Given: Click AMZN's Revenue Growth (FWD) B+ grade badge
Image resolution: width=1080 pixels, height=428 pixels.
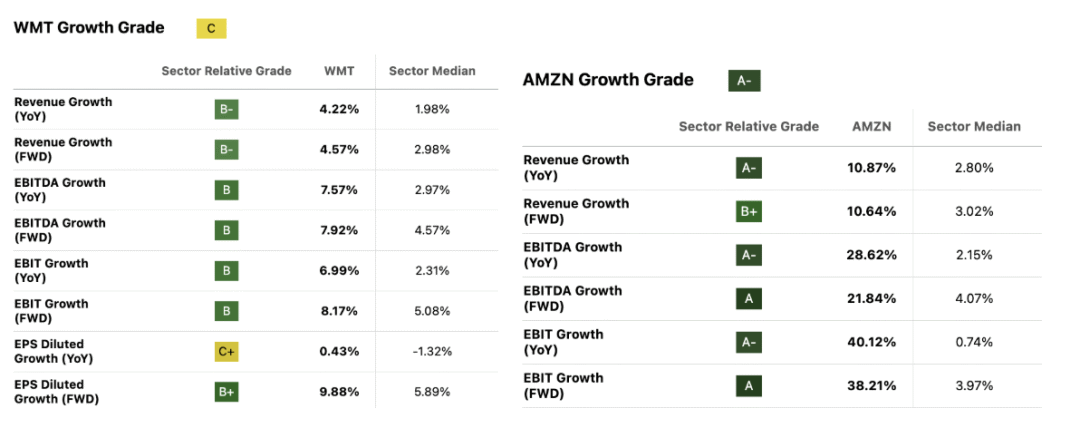Looking at the screenshot, I should (748, 212).
